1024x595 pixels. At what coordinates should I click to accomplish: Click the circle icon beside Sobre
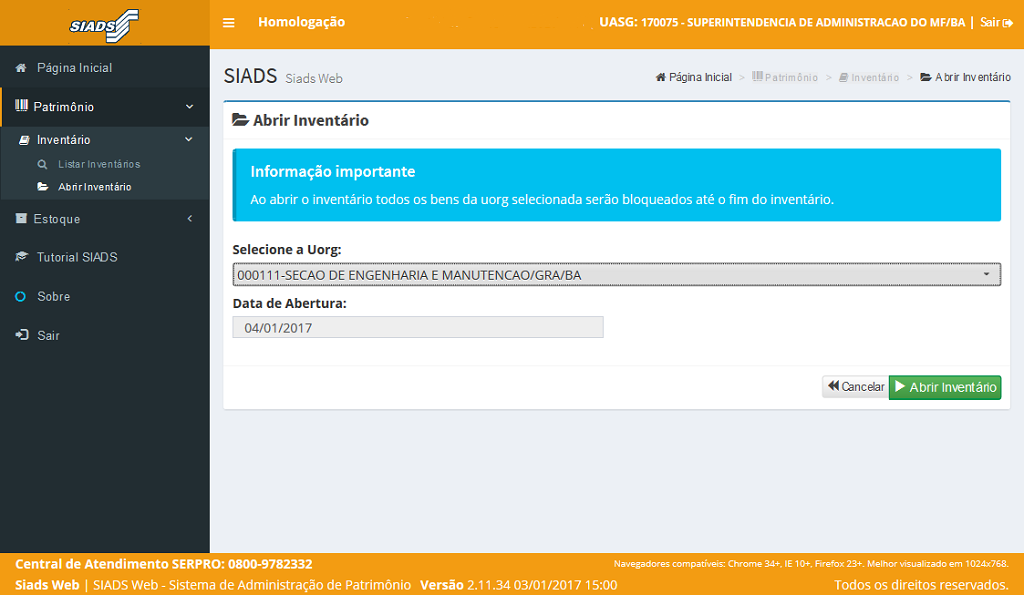tap(21, 297)
